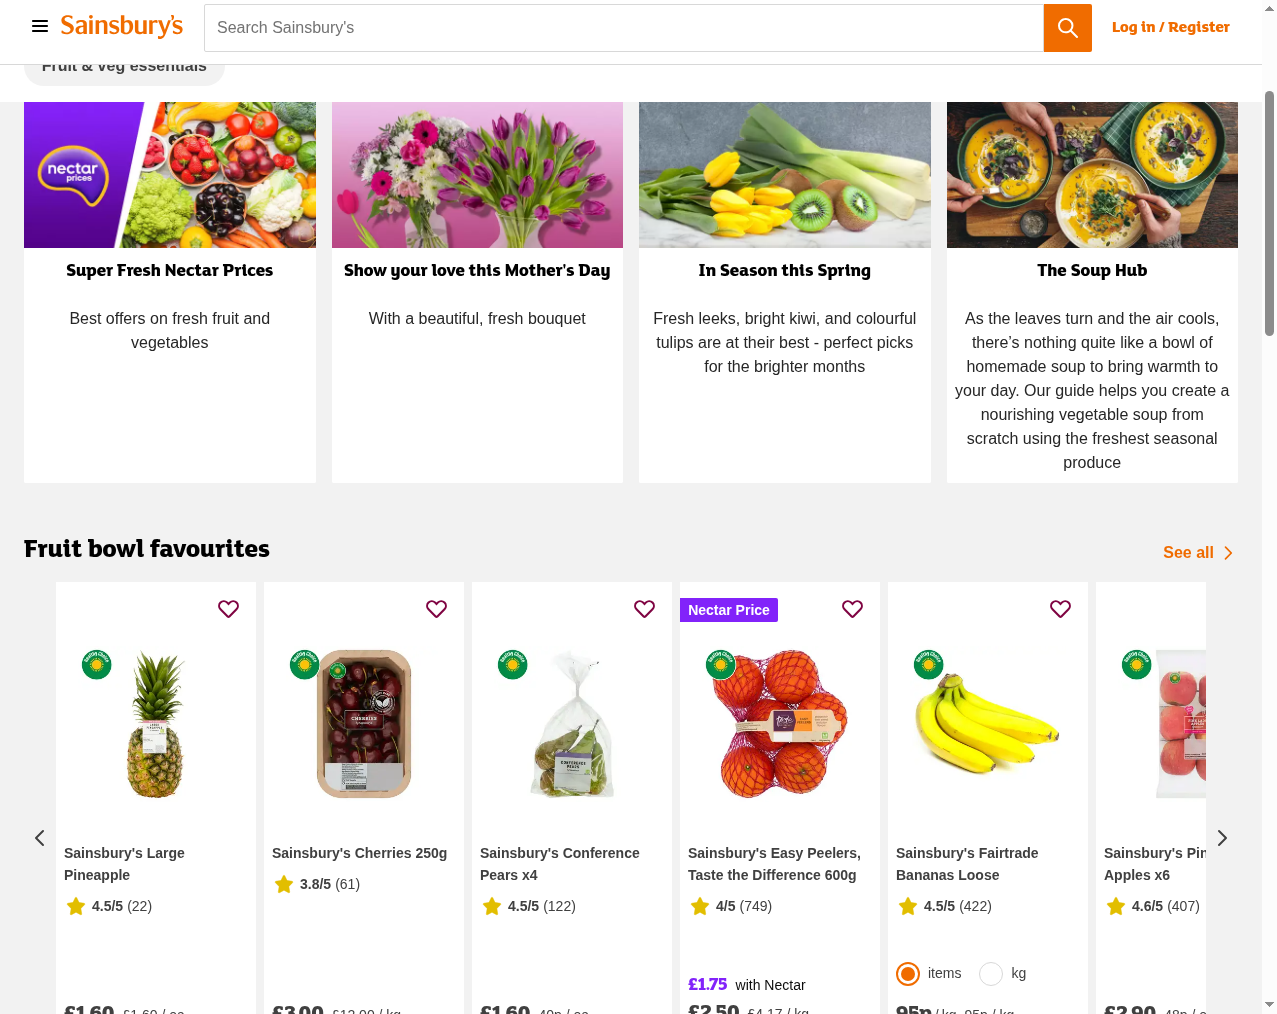The height and width of the screenshot is (1014, 1277).
Task: Select the kg radio for bananas
Action: pos(990,972)
